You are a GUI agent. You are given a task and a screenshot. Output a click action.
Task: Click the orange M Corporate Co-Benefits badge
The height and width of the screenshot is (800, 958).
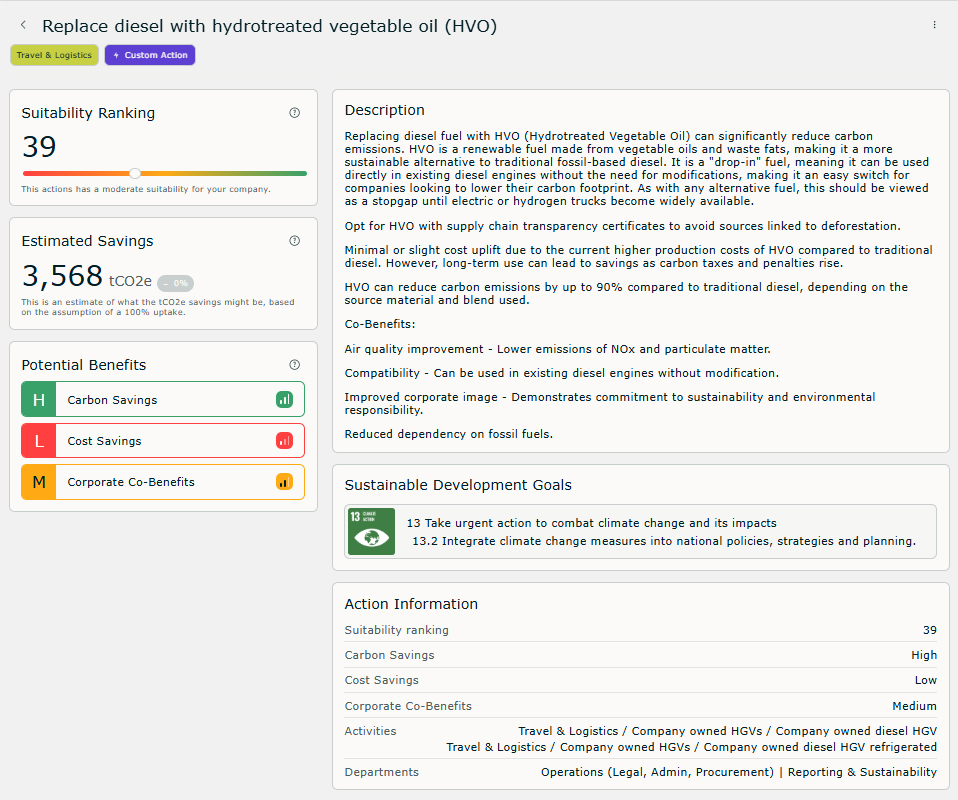39,482
